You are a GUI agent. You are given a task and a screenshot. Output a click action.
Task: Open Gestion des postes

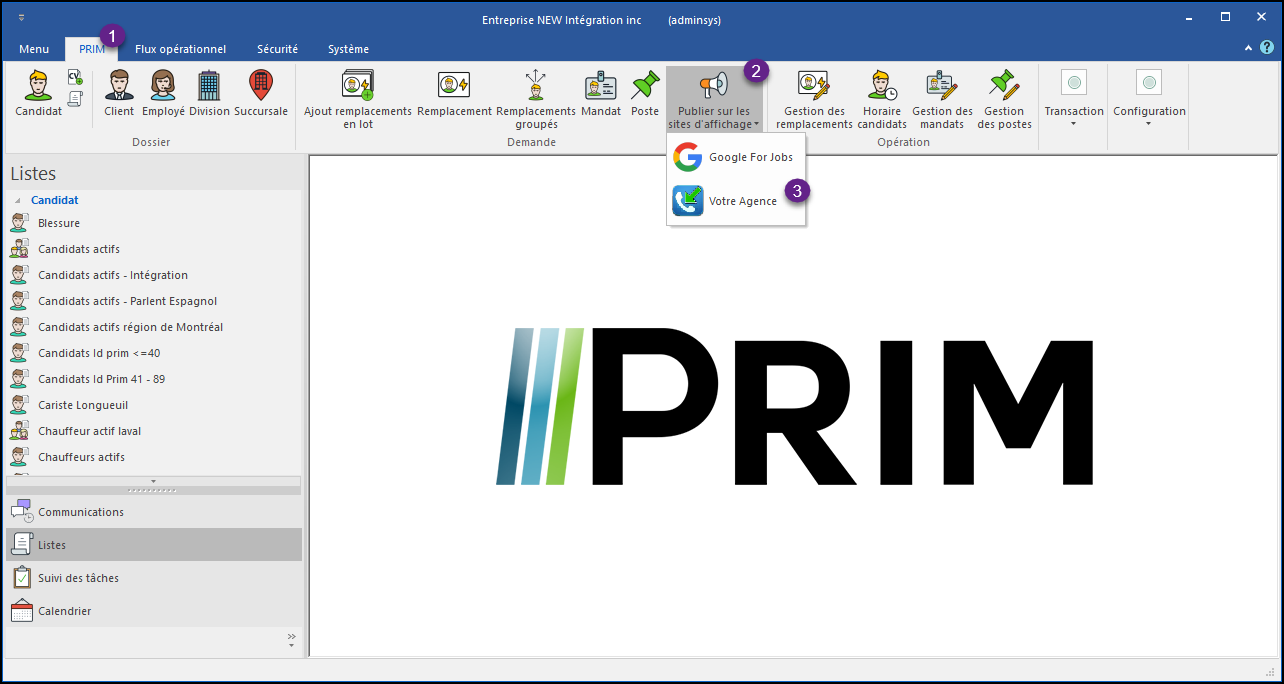(x=1004, y=100)
